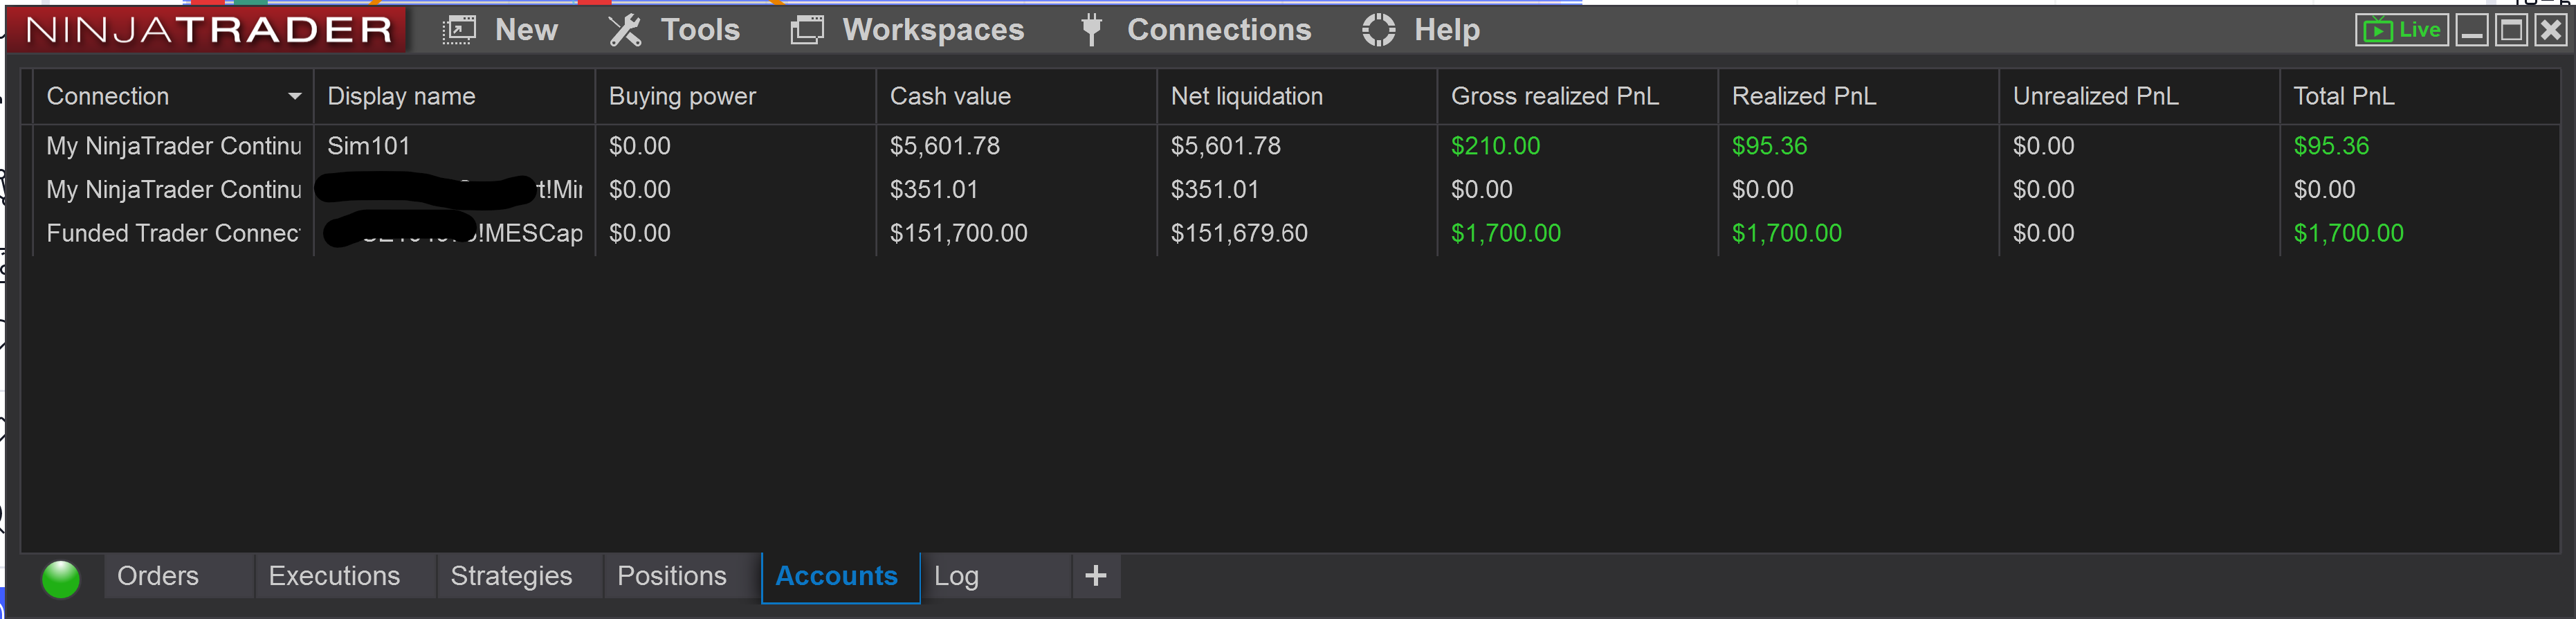Click the NinjaTrader logo

click(x=208, y=30)
